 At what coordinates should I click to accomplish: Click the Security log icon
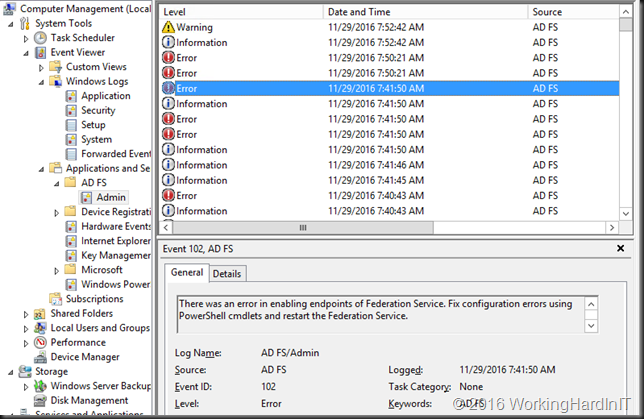point(71,111)
